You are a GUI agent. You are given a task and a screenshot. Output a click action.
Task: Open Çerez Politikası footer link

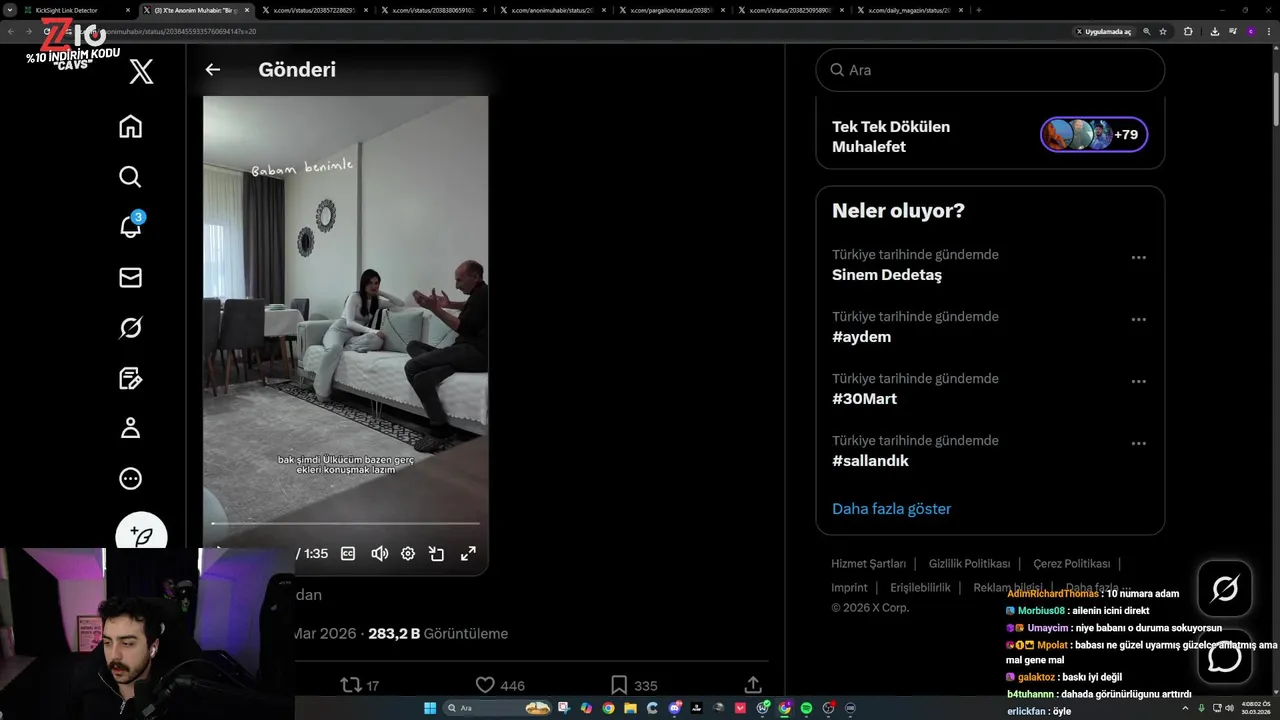(1071, 564)
